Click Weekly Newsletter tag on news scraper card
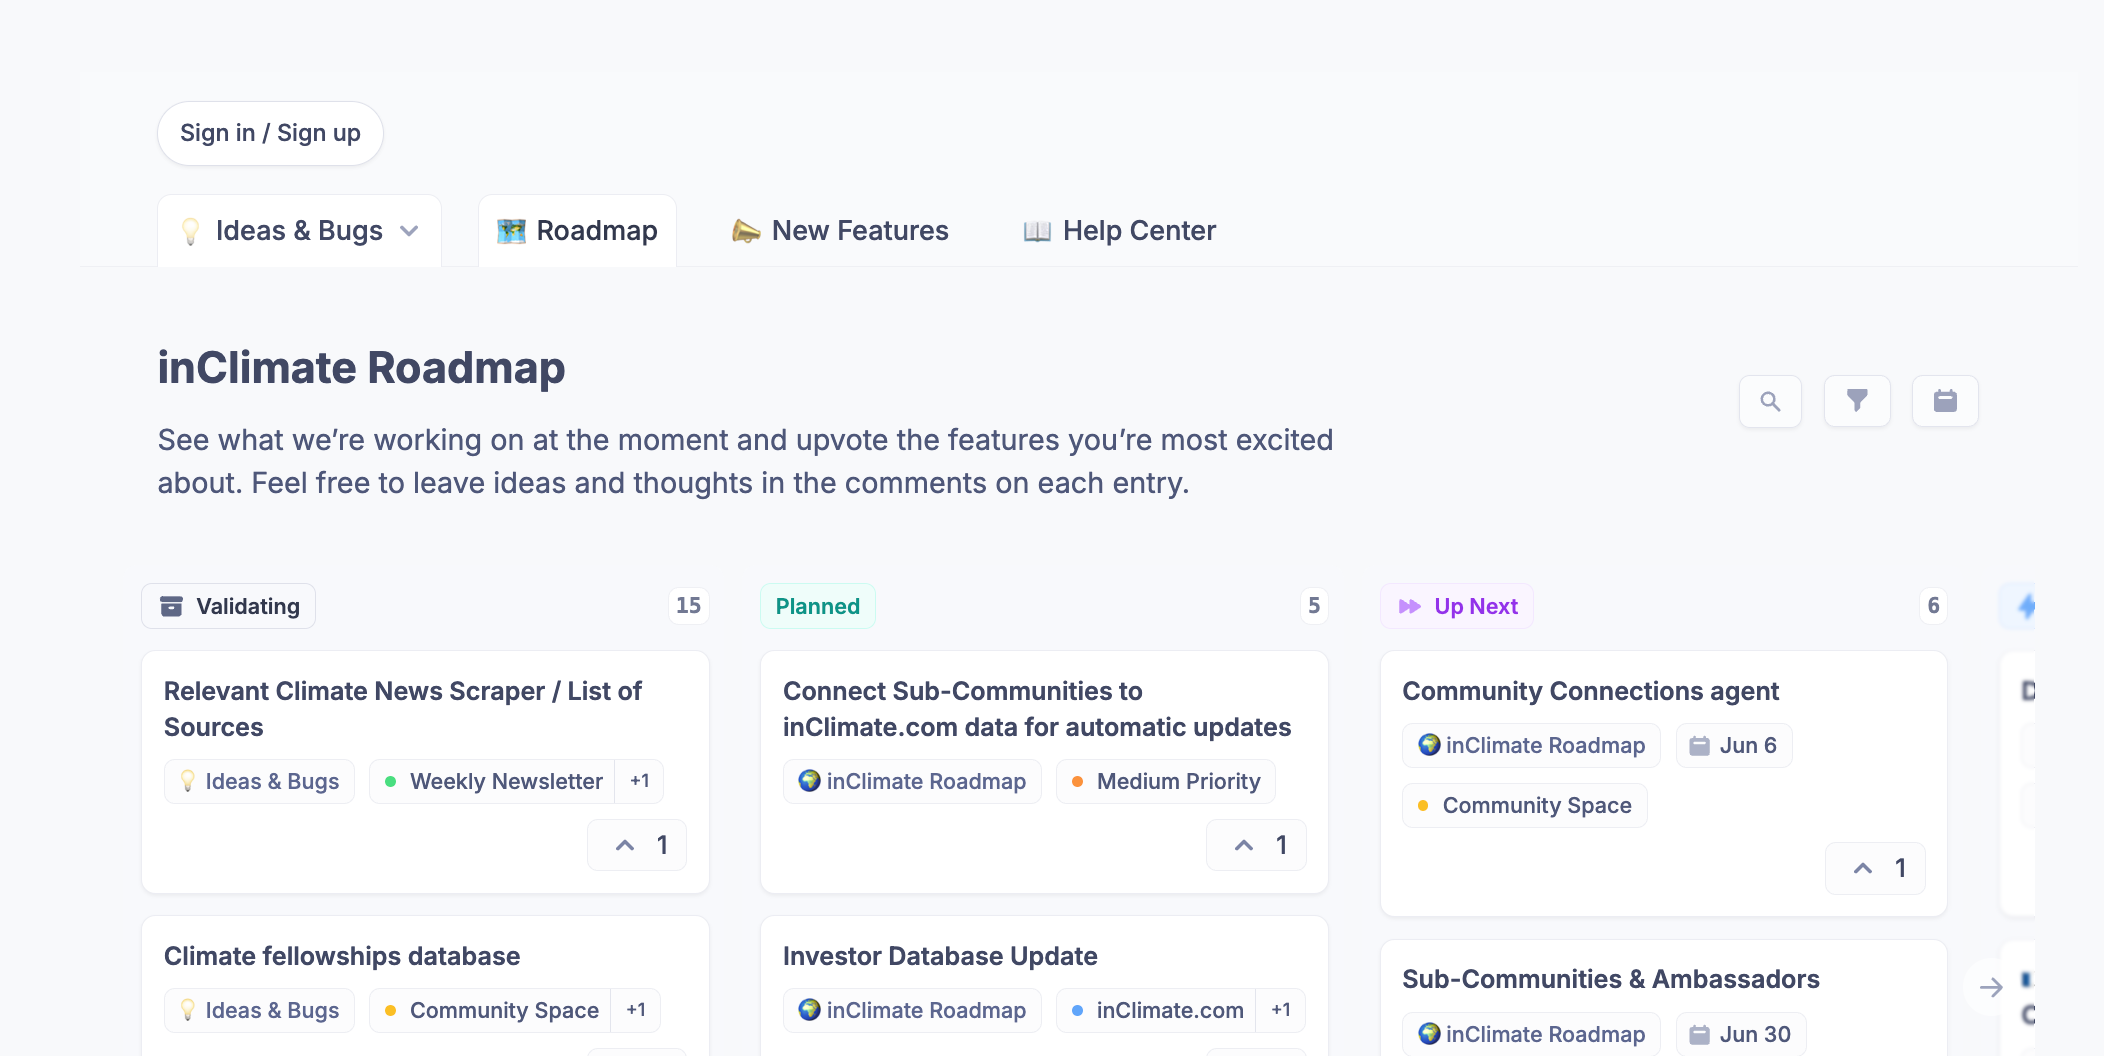2104x1056 pixels. [493, 781]
